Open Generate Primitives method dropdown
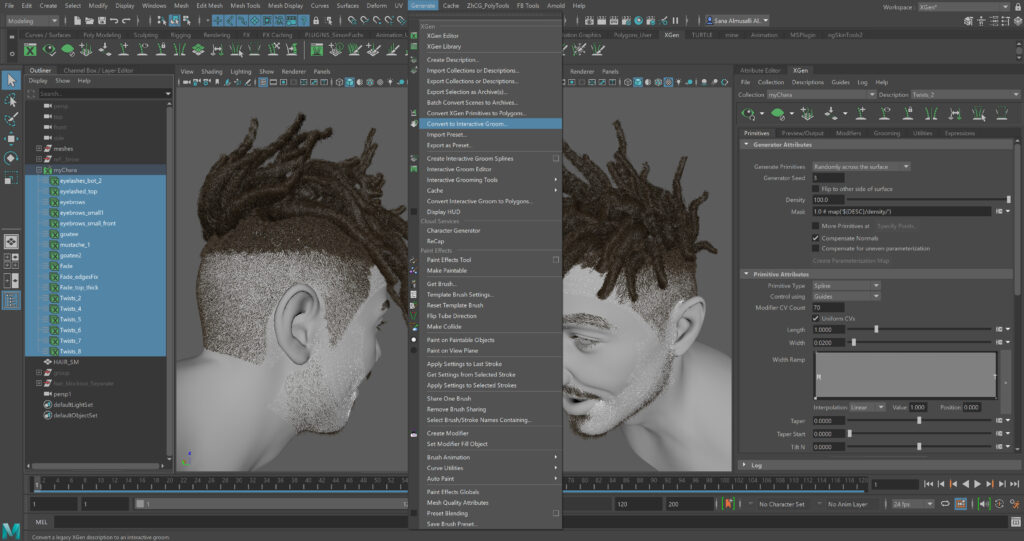The image size is (1024, 541). 861,167
